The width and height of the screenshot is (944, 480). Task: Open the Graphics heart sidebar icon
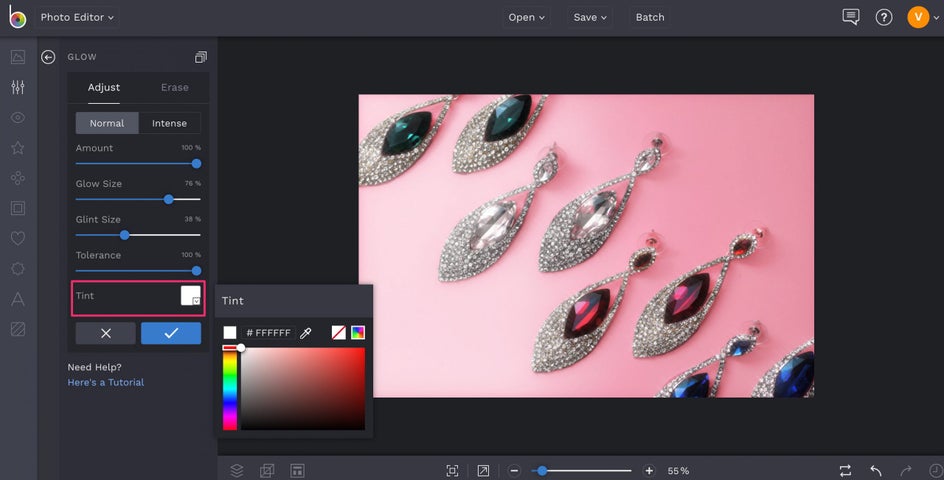tap(18, 238)
